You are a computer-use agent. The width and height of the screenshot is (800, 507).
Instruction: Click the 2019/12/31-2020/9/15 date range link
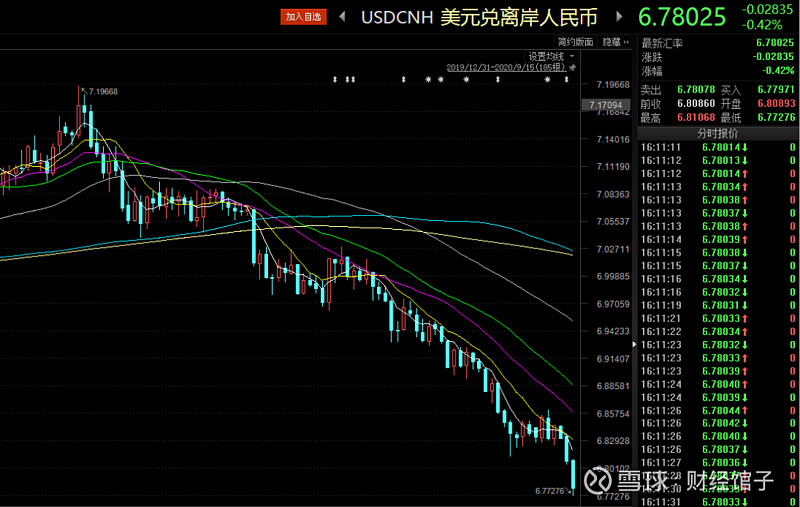pos(506,67)
